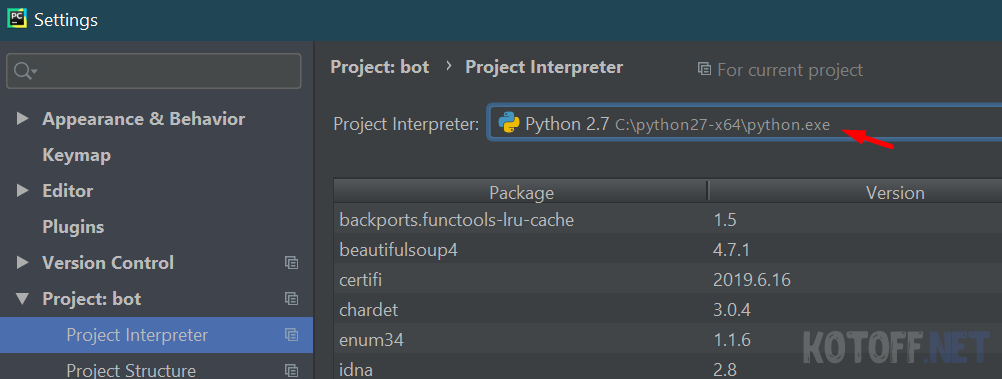Select Version Control settings
The width and height of the screenshot is (1002, 379).
point(108,263)
